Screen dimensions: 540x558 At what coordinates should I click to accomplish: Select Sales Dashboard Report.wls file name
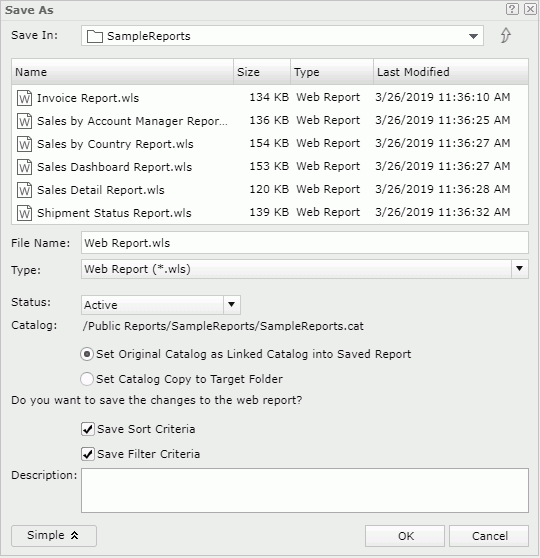pos(114,167)
